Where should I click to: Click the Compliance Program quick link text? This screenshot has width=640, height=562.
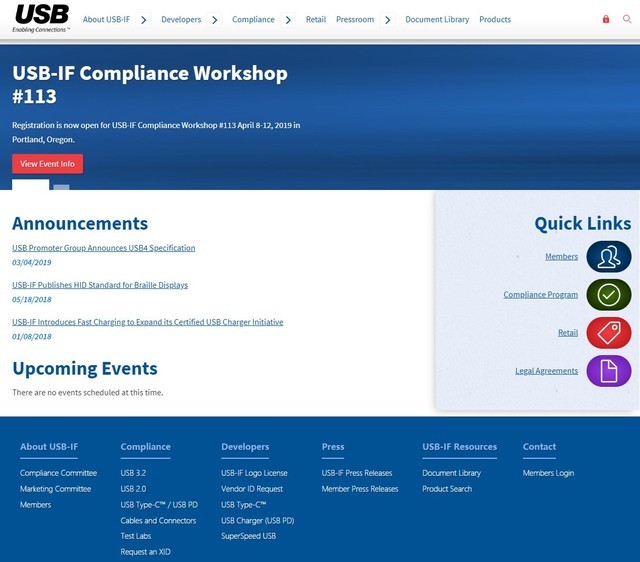(x=540, y=295)
